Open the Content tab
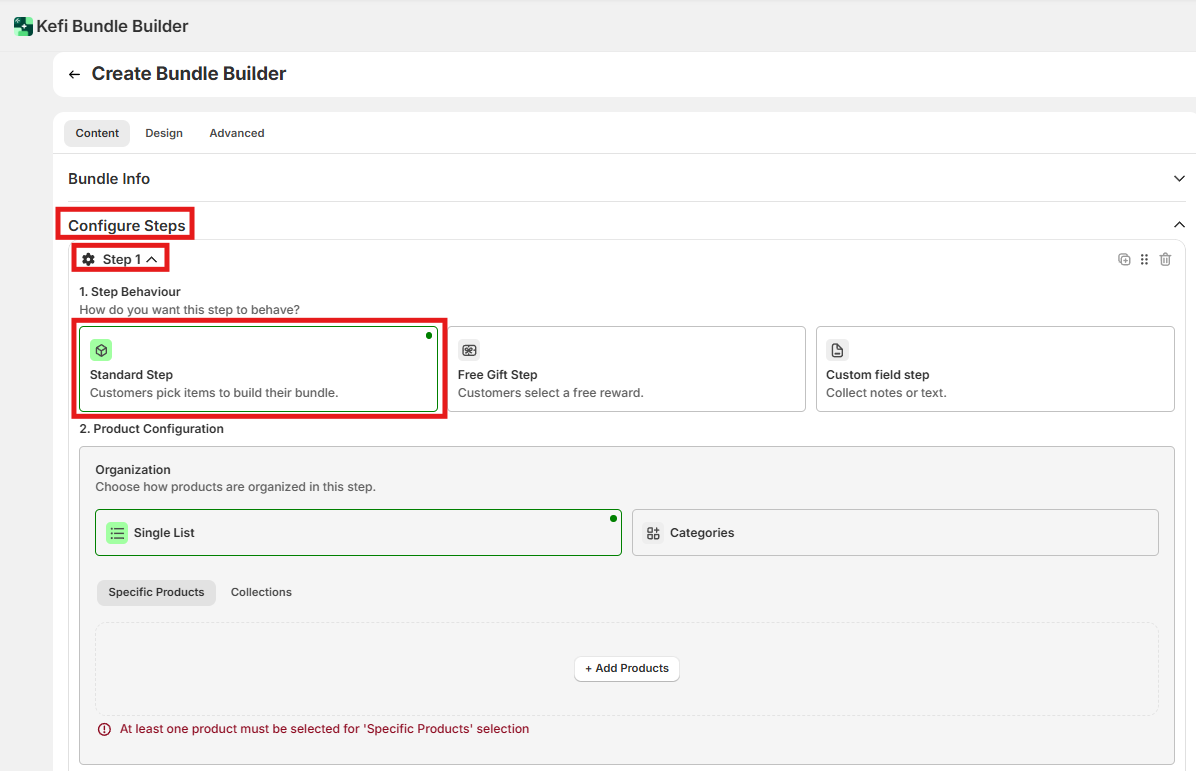 (97, 133)
